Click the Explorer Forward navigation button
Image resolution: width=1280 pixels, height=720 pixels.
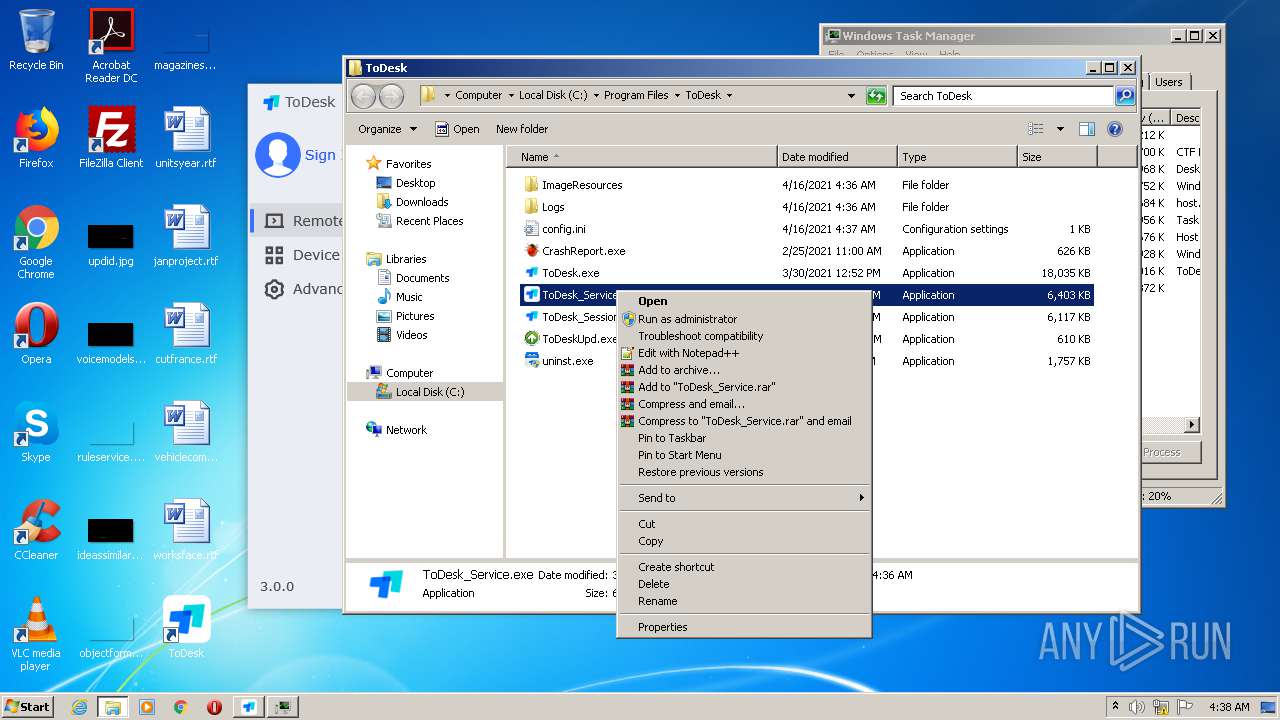(x=391, y=96)
